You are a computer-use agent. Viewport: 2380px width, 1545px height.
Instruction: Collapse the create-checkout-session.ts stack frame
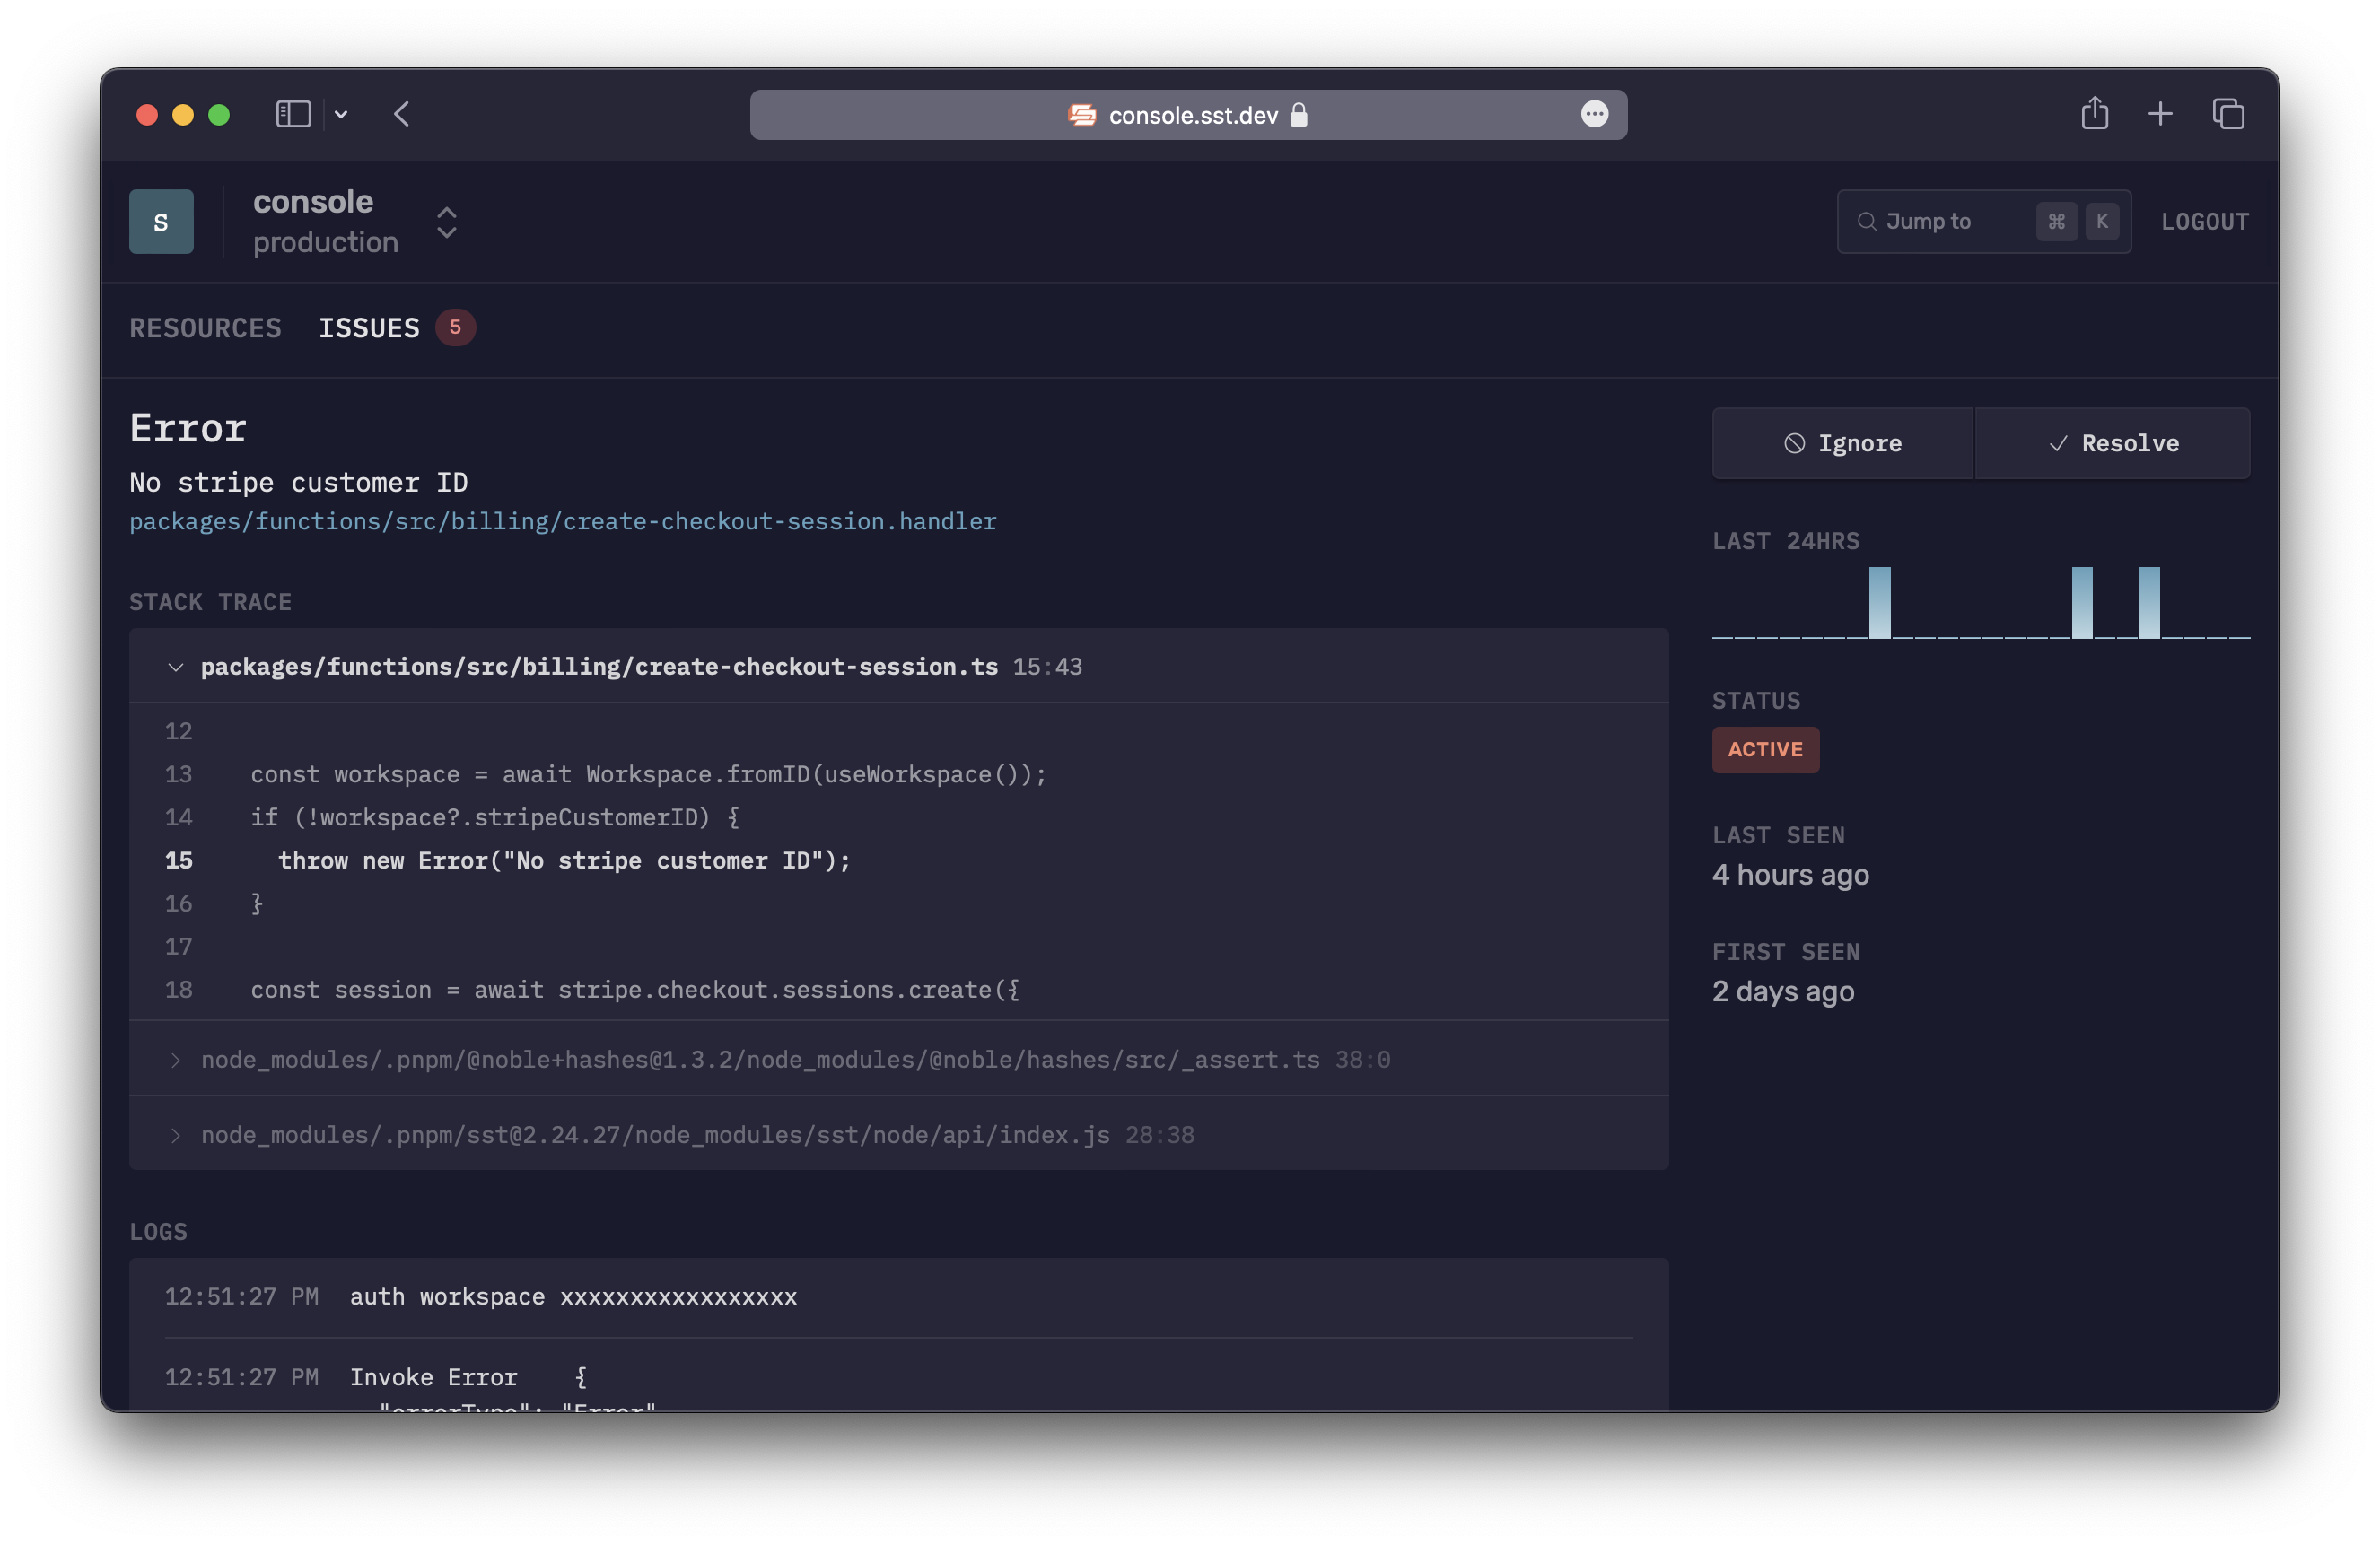pos(176,667)
